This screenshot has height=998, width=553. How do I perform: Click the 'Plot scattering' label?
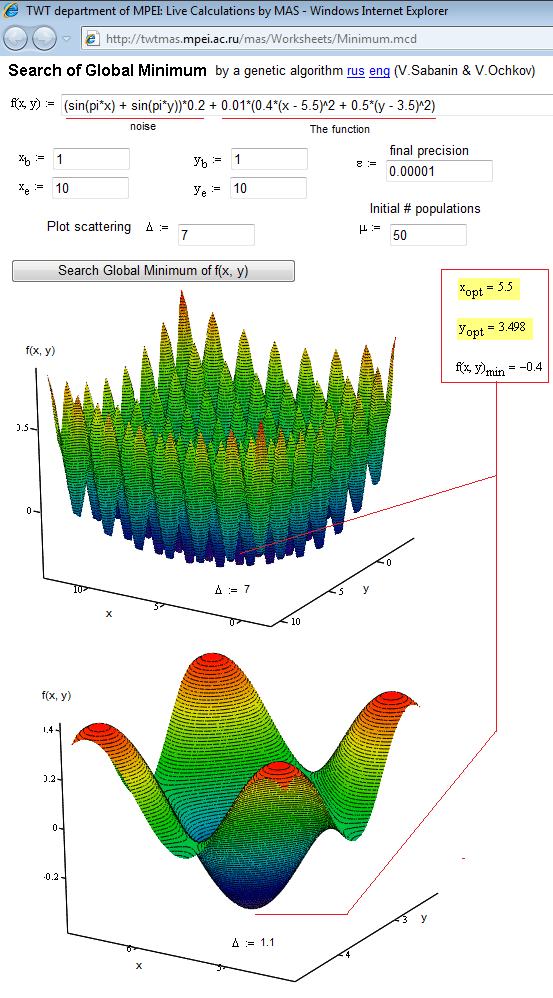tap(89, 227)
